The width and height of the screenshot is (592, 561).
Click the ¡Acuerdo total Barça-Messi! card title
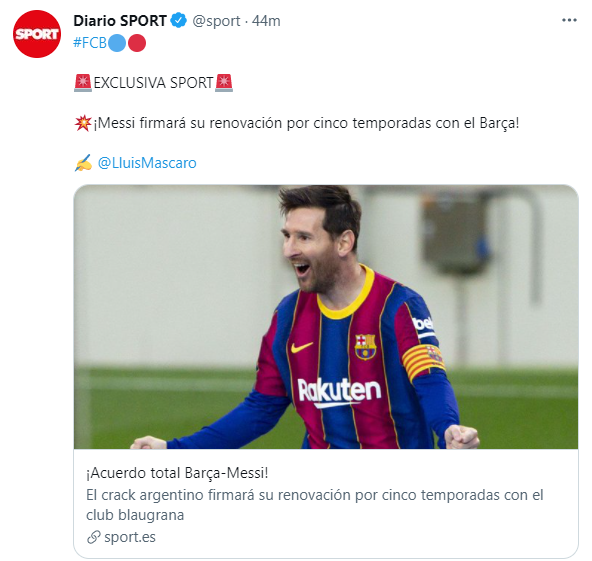(x=177, y=473)
